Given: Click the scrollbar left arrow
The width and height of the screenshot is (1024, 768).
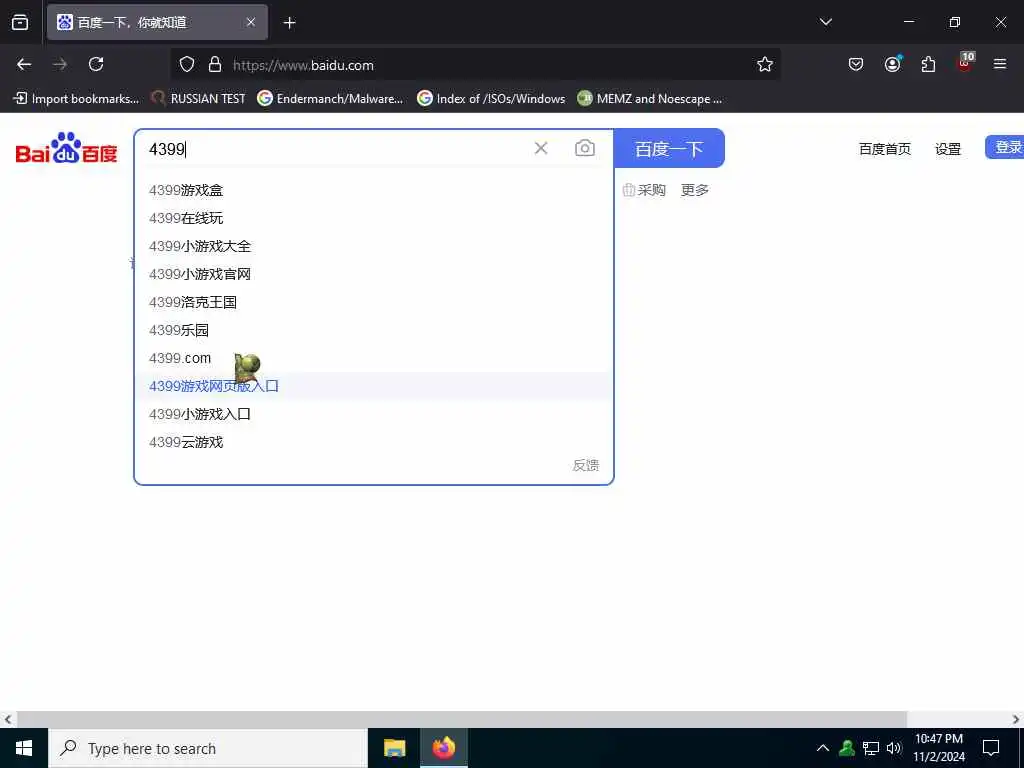Looking at the screenshot, I should coord(7,719).
